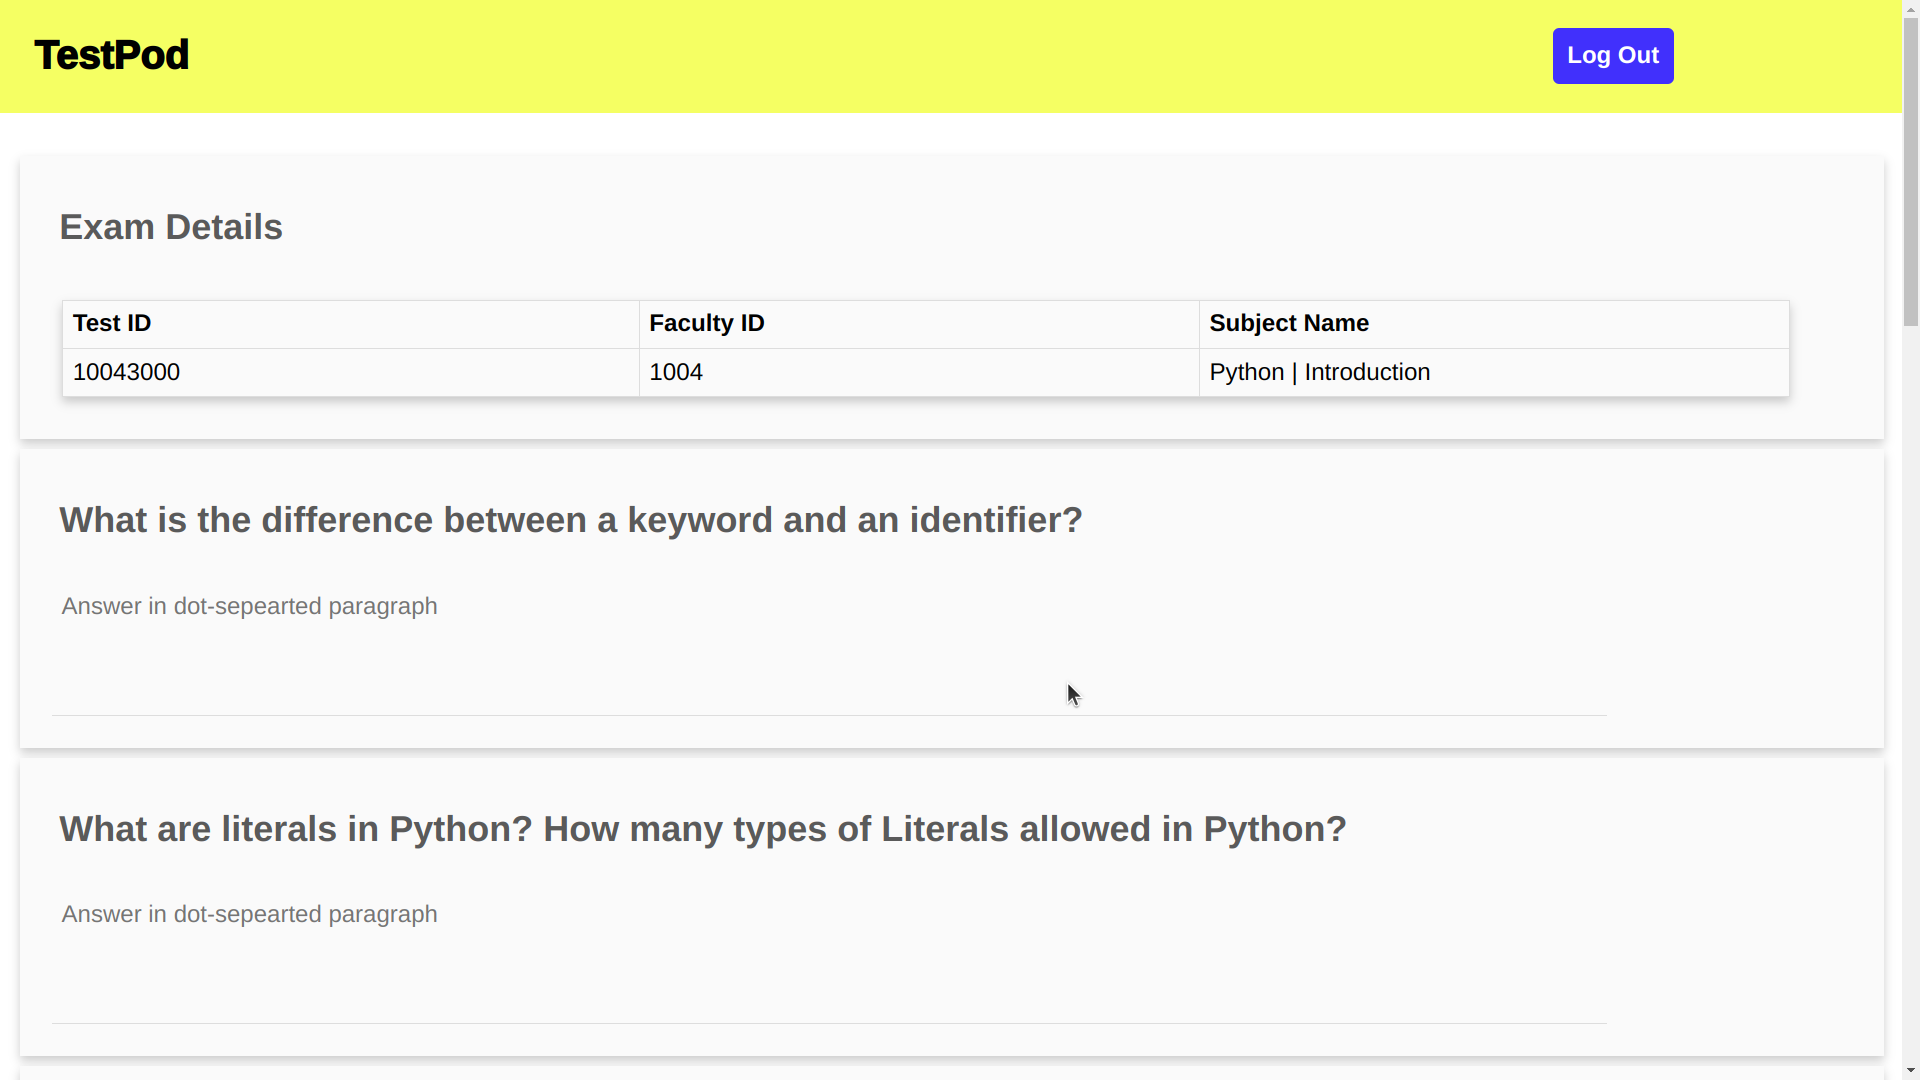
Task: Click the Faculty ID column header
Action: [706, 324]
